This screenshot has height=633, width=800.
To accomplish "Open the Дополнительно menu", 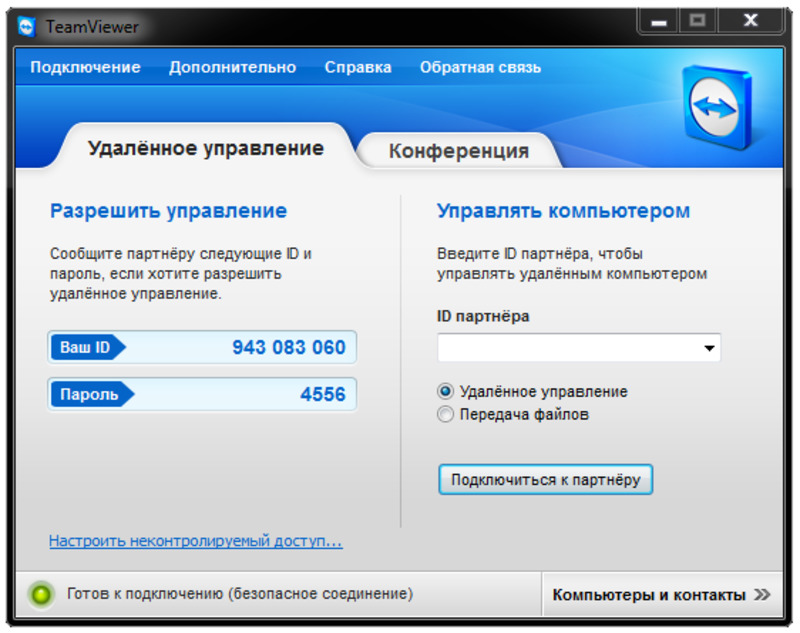I will click(233, 67).
